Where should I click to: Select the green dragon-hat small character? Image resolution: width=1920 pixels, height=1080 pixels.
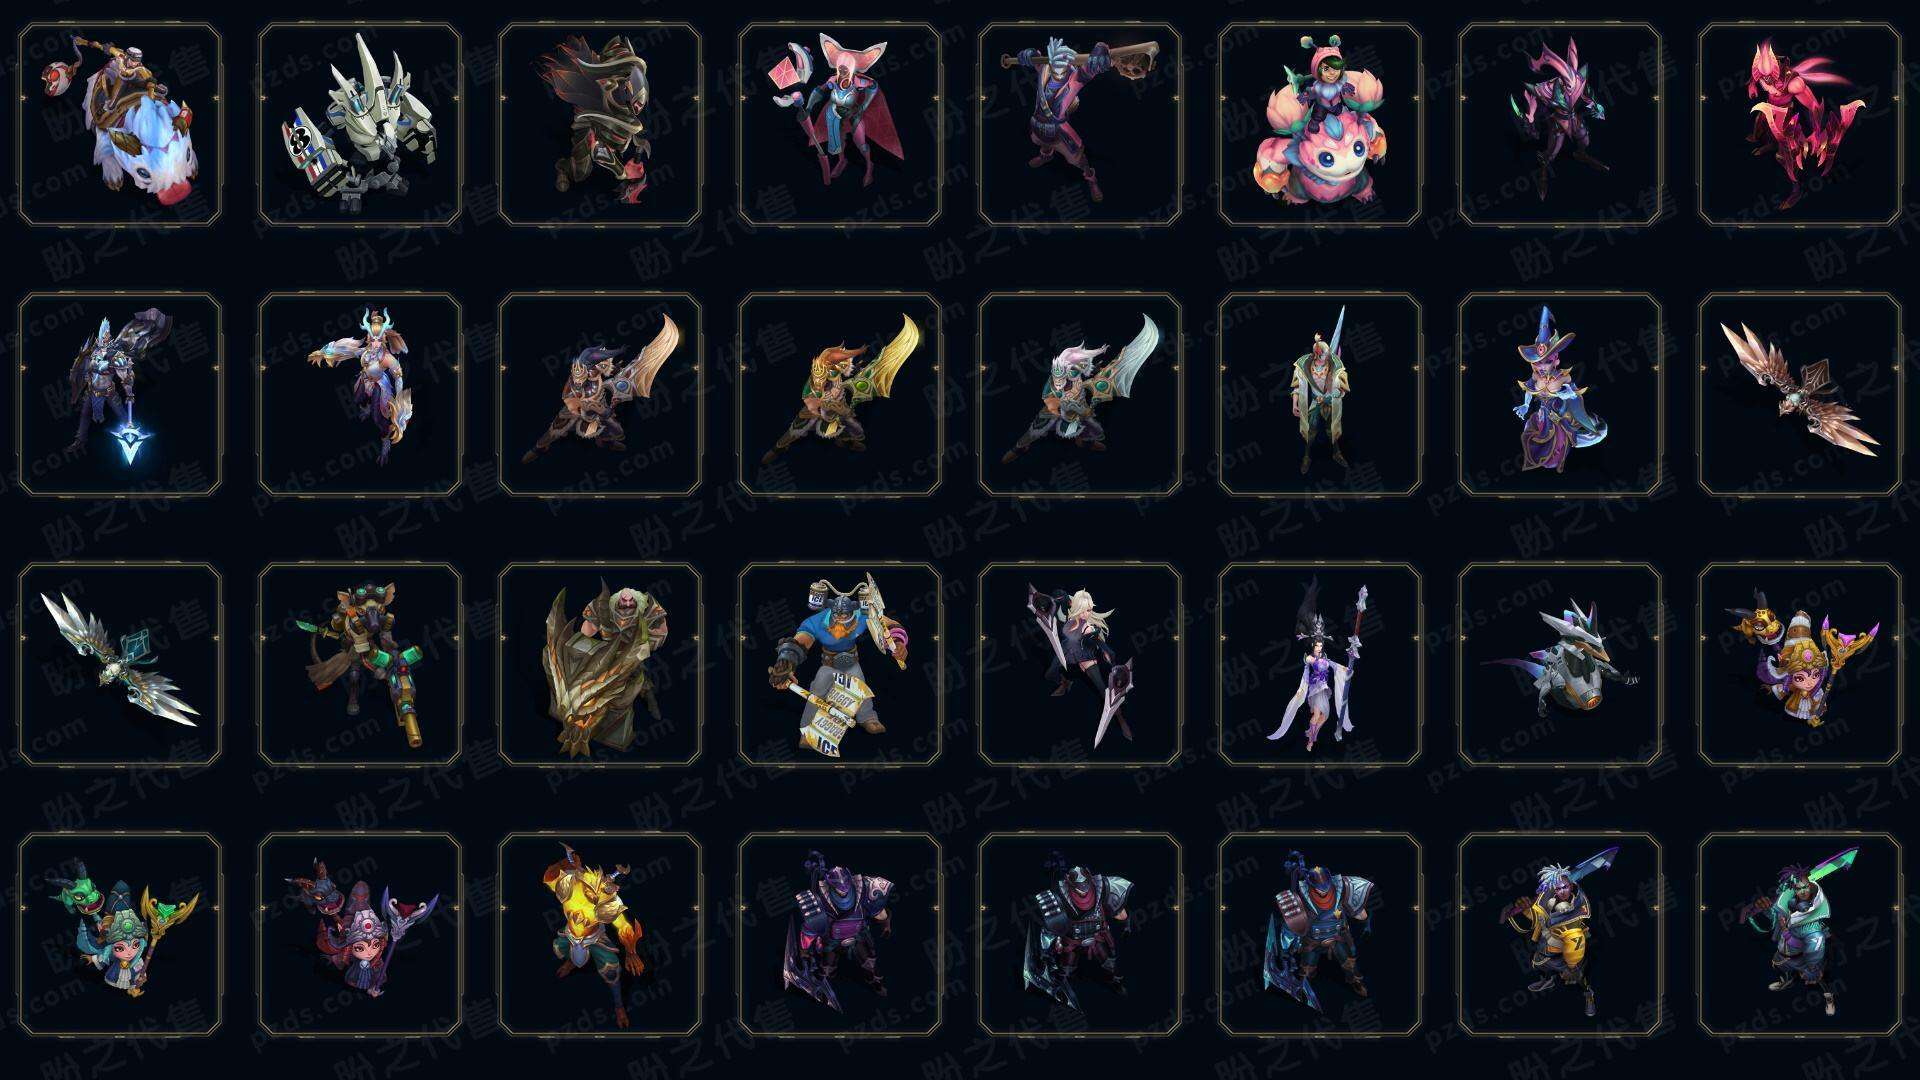120,934
